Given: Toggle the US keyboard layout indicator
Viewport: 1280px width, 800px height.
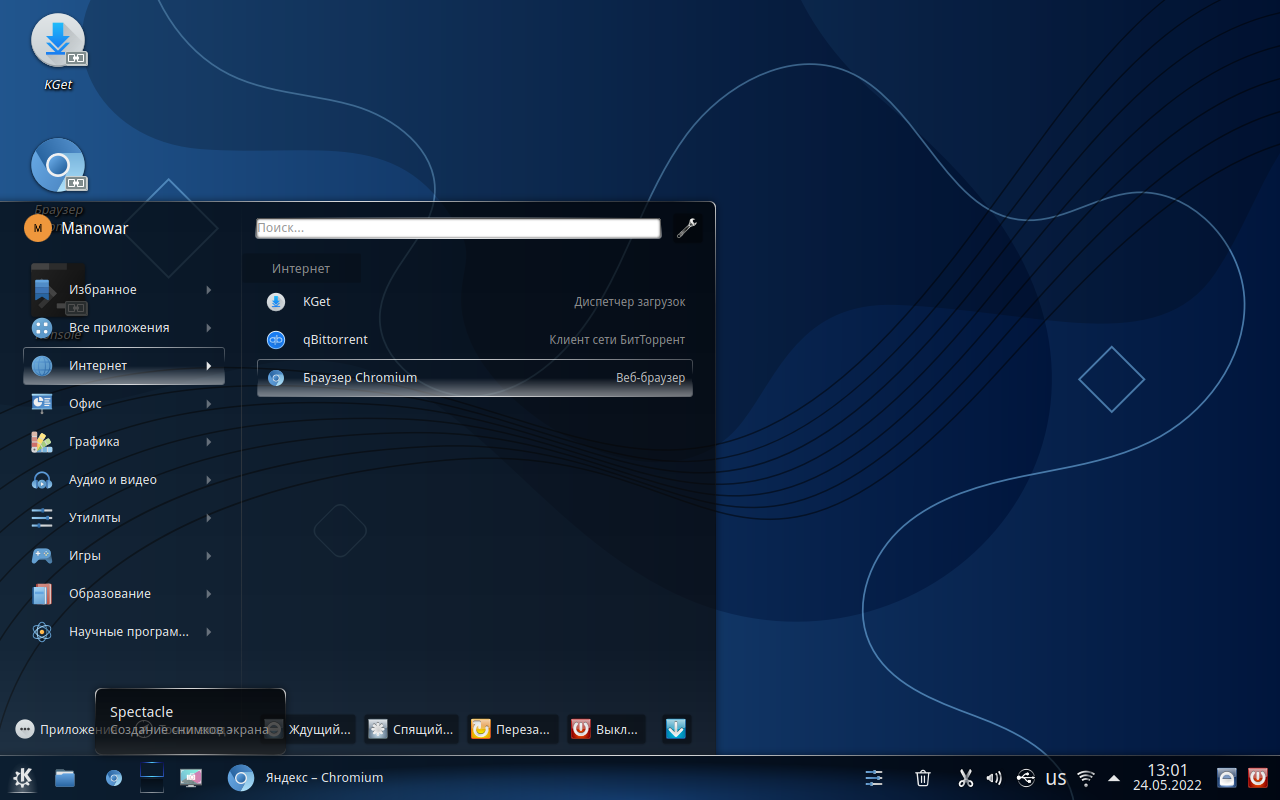Looking at the screenshot, I should pyautogui.click(x=1056, y=778).
